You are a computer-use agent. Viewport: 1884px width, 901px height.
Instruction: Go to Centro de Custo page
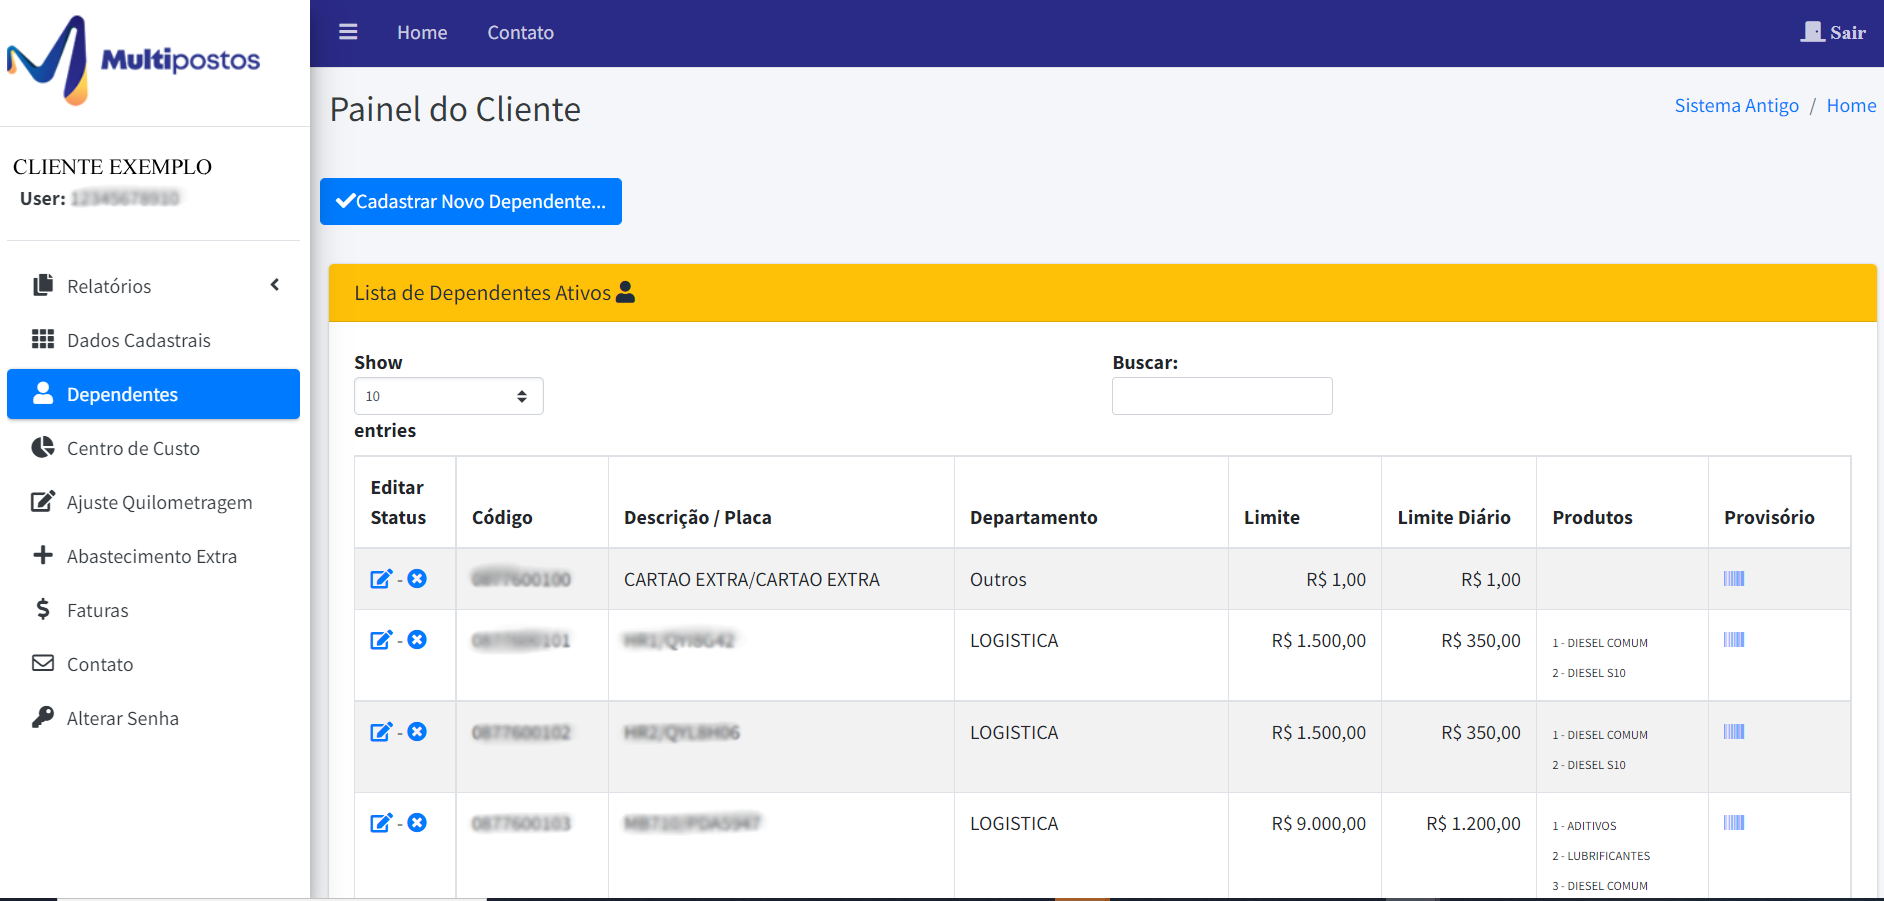153,448
